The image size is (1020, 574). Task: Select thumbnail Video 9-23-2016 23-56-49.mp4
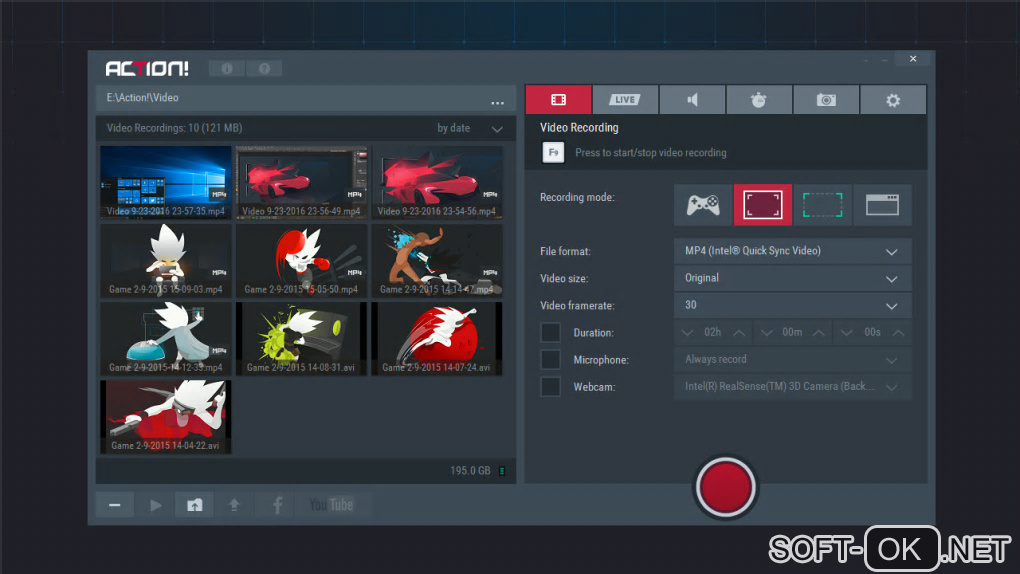point(301,182)
